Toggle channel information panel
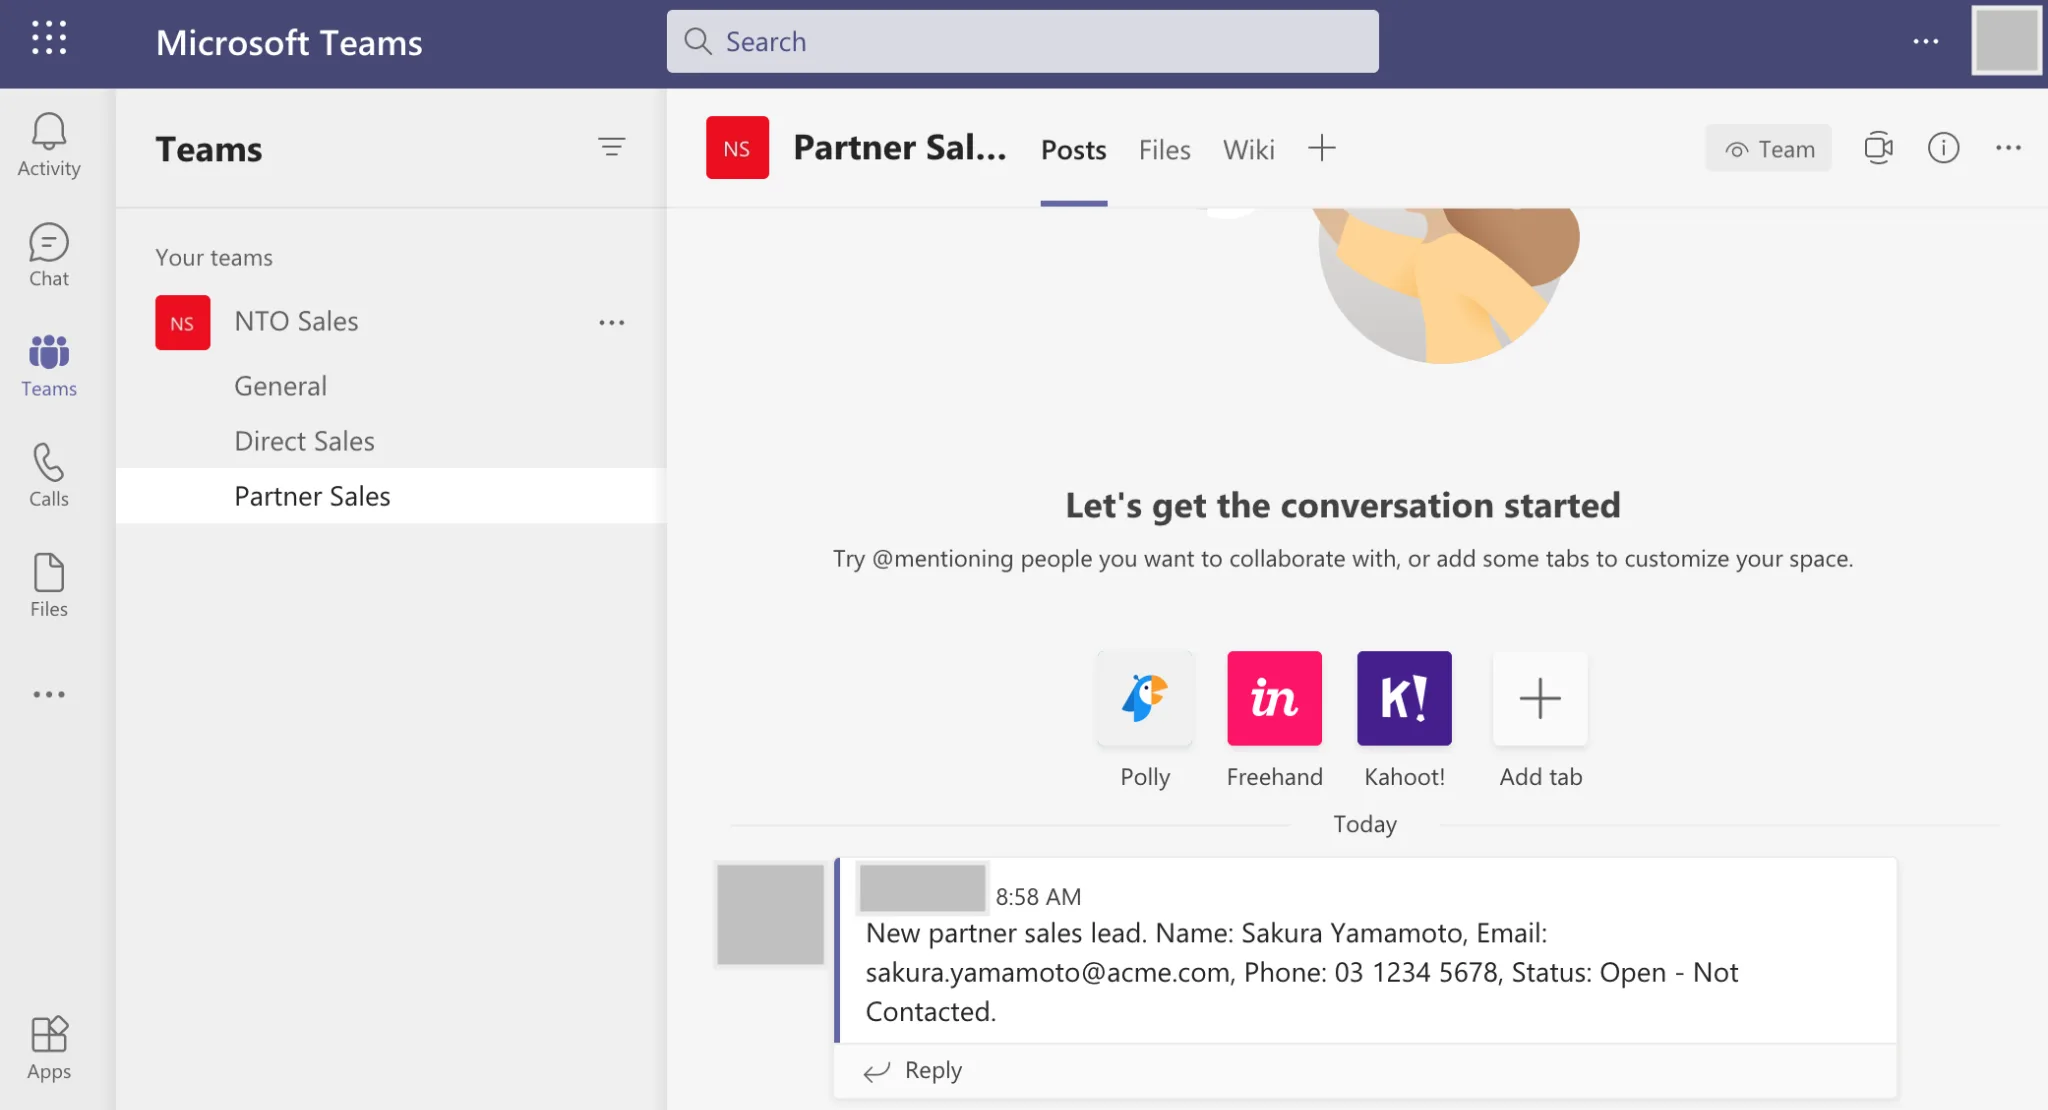This screenshot has height=1110, width=2048. coord(1943,148)
